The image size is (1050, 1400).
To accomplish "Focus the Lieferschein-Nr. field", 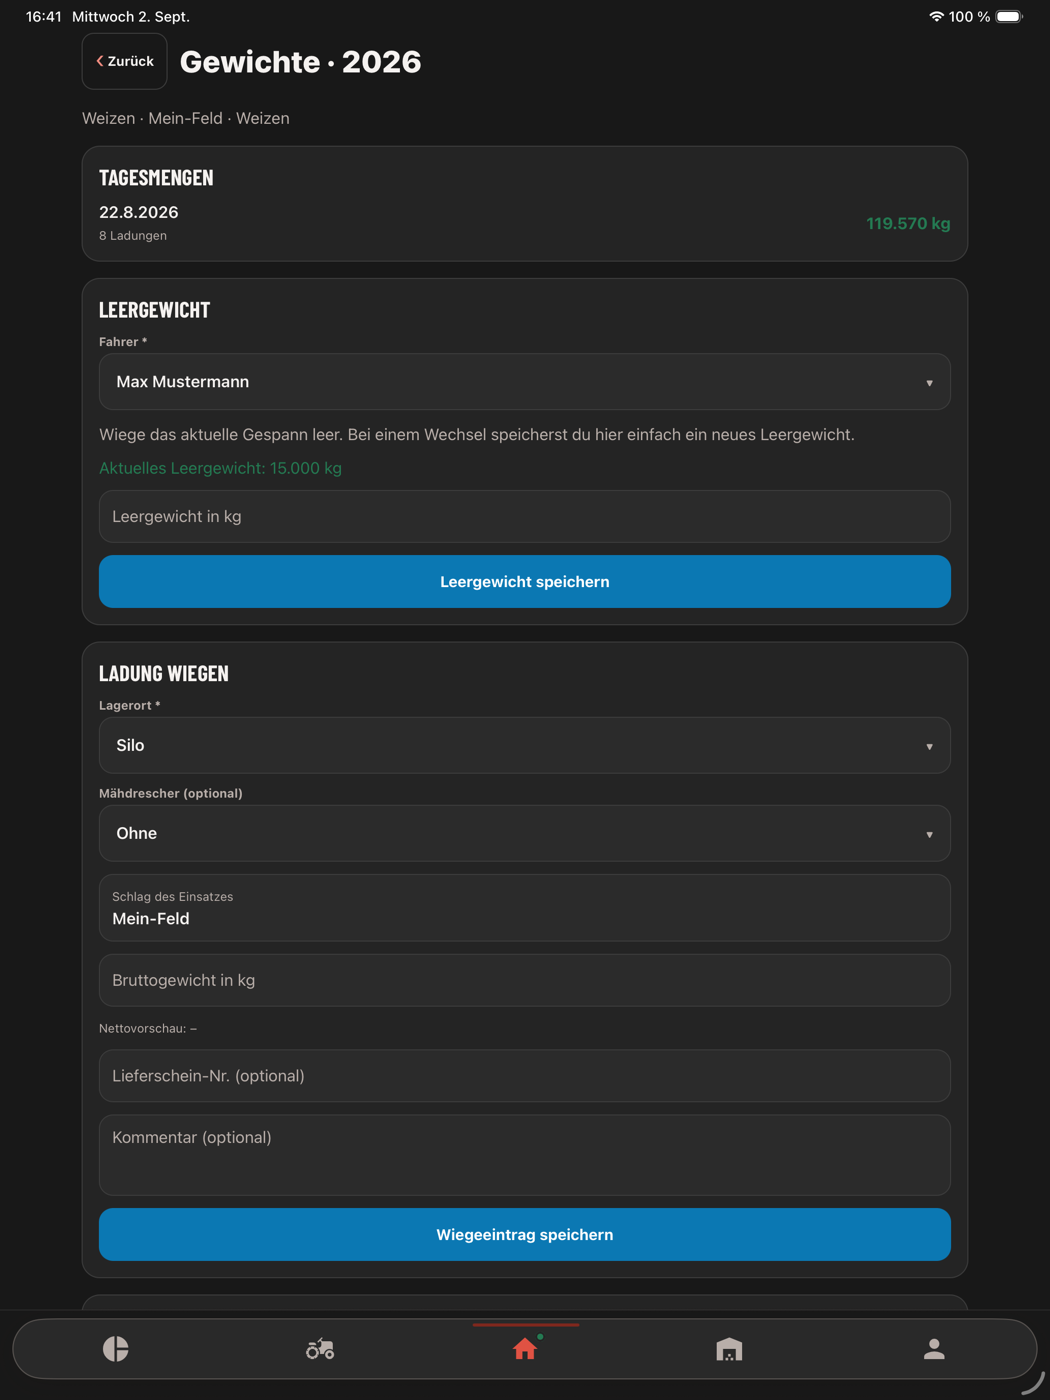I will pos(525,1076).
